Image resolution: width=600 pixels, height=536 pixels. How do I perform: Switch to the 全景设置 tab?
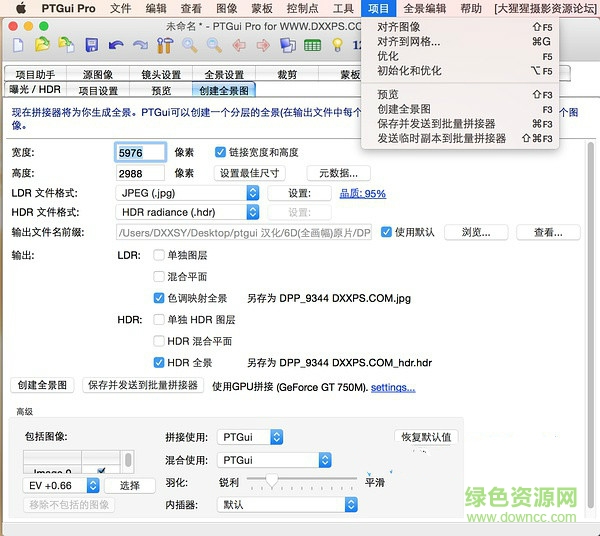(224, 74)
